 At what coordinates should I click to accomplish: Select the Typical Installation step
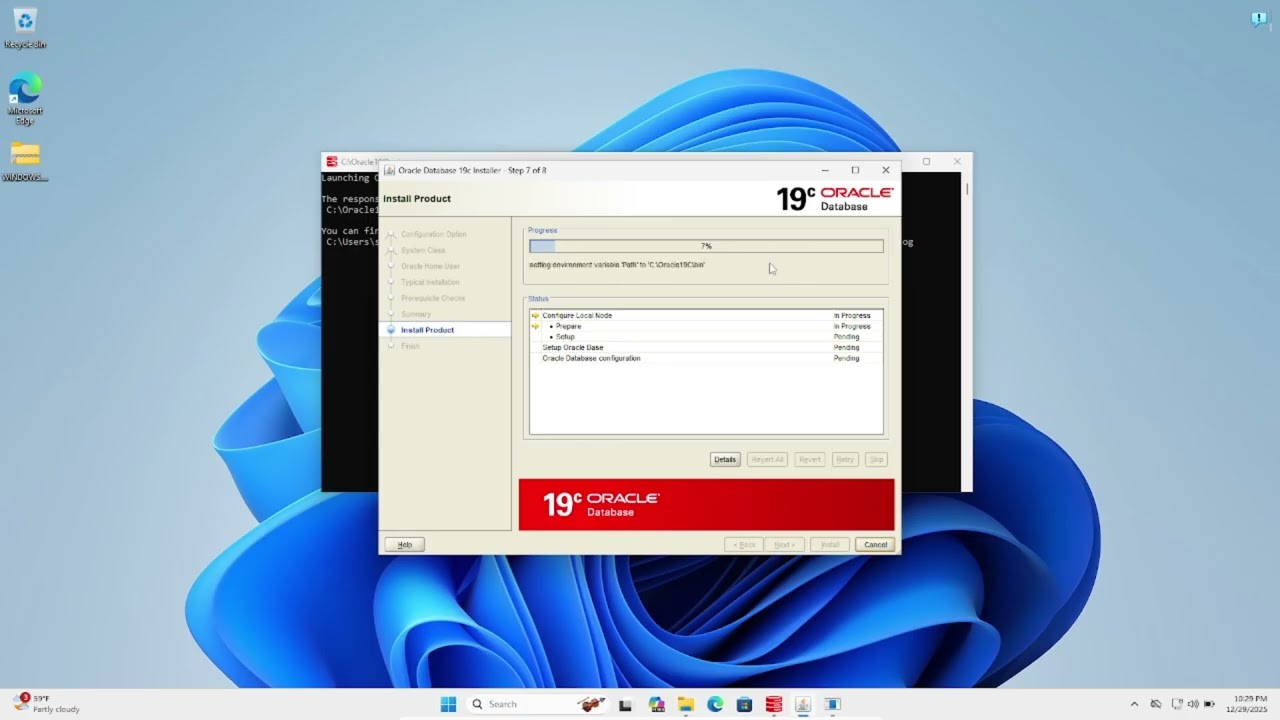tap(430, 282)
